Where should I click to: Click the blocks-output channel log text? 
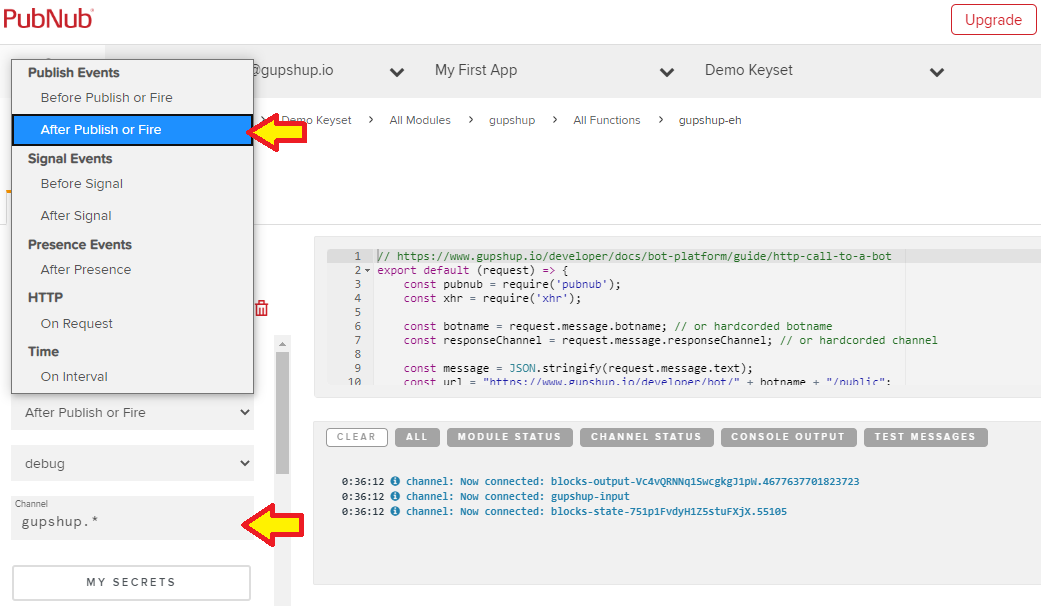633,481
